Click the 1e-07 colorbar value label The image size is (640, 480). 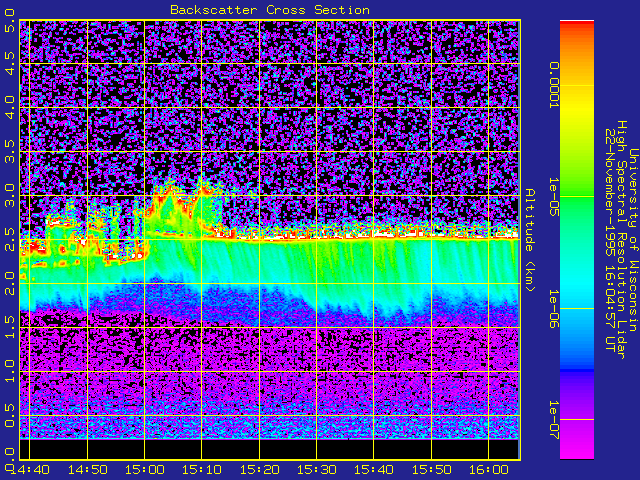tap(553, 420)
